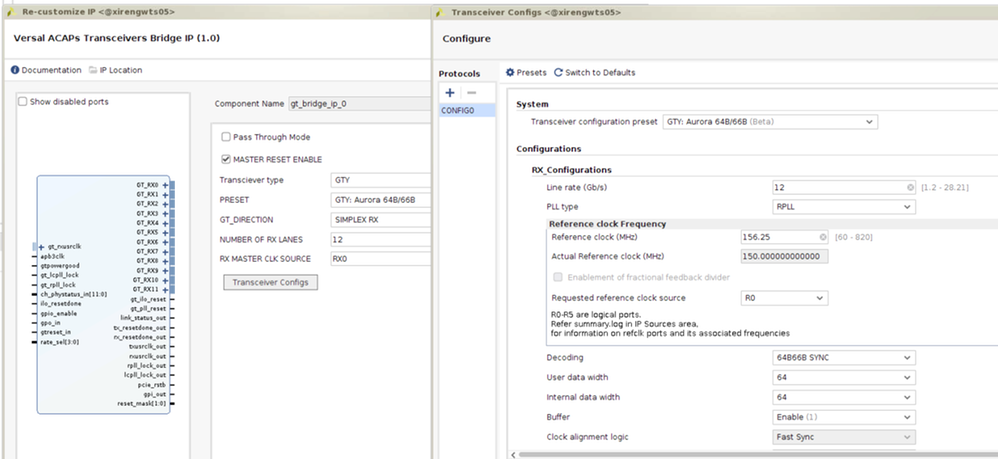Screen dimensions: 998x459
Task: Open Decoding dropdown showing 64B66B SYNC
Action: point(844,358)
